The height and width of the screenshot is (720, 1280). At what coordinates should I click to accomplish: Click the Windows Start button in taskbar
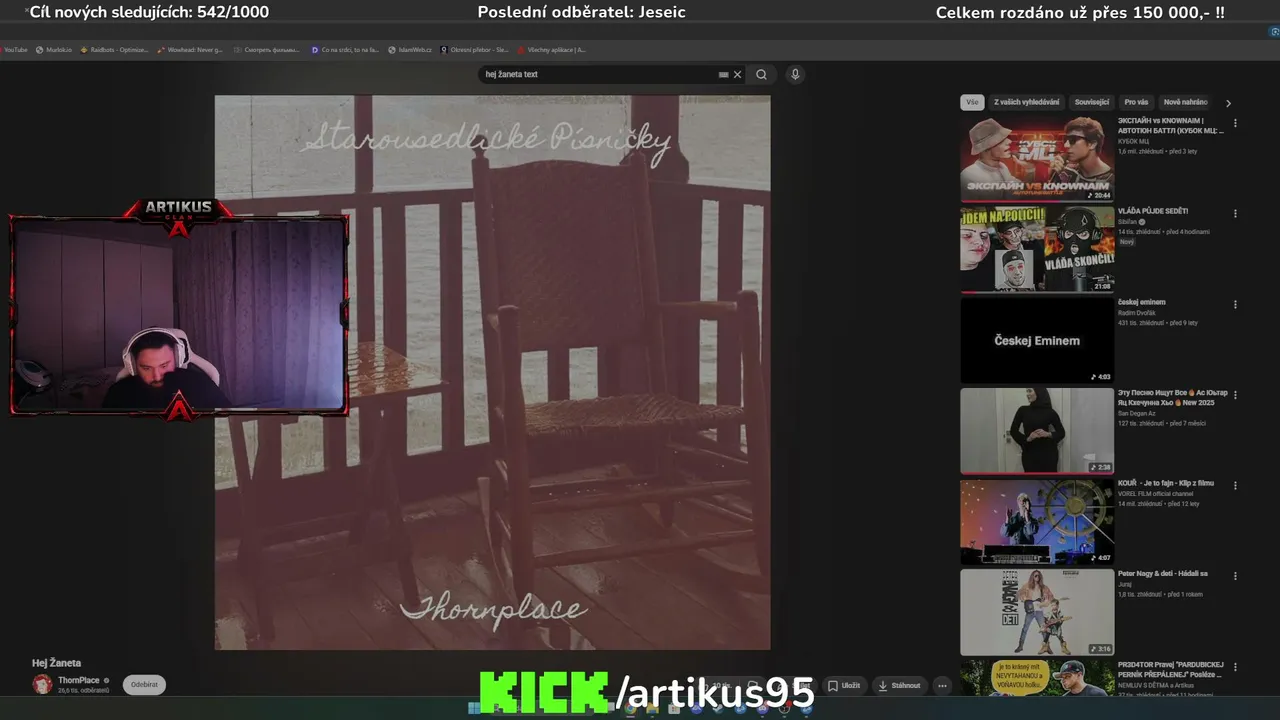pyautogui.click(x=474, y=709)
